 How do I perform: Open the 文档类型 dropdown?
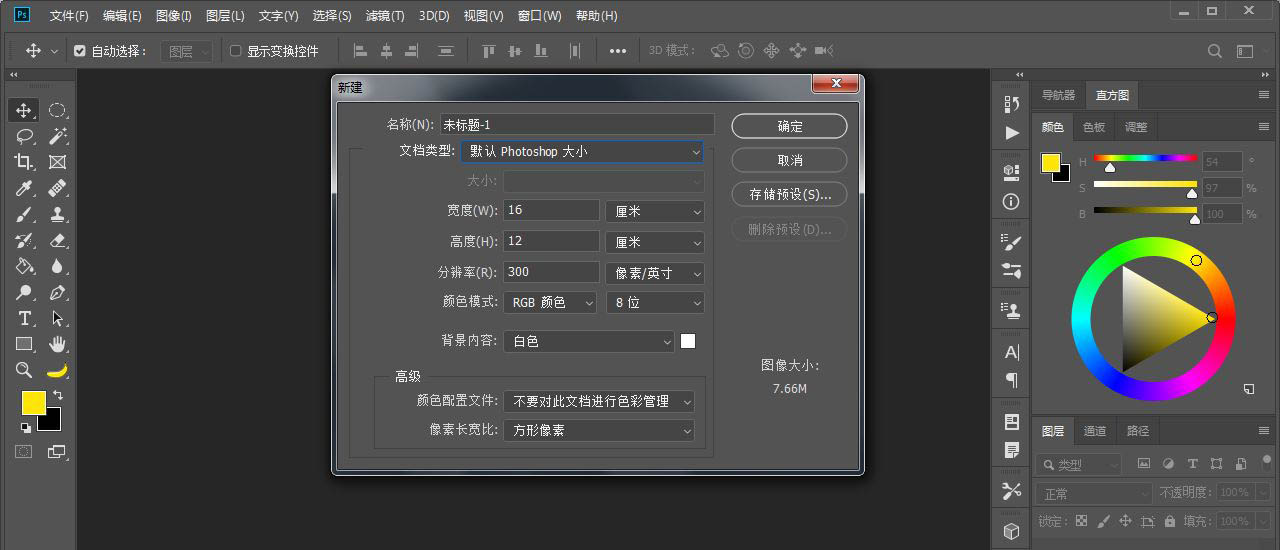coord(582,152)
